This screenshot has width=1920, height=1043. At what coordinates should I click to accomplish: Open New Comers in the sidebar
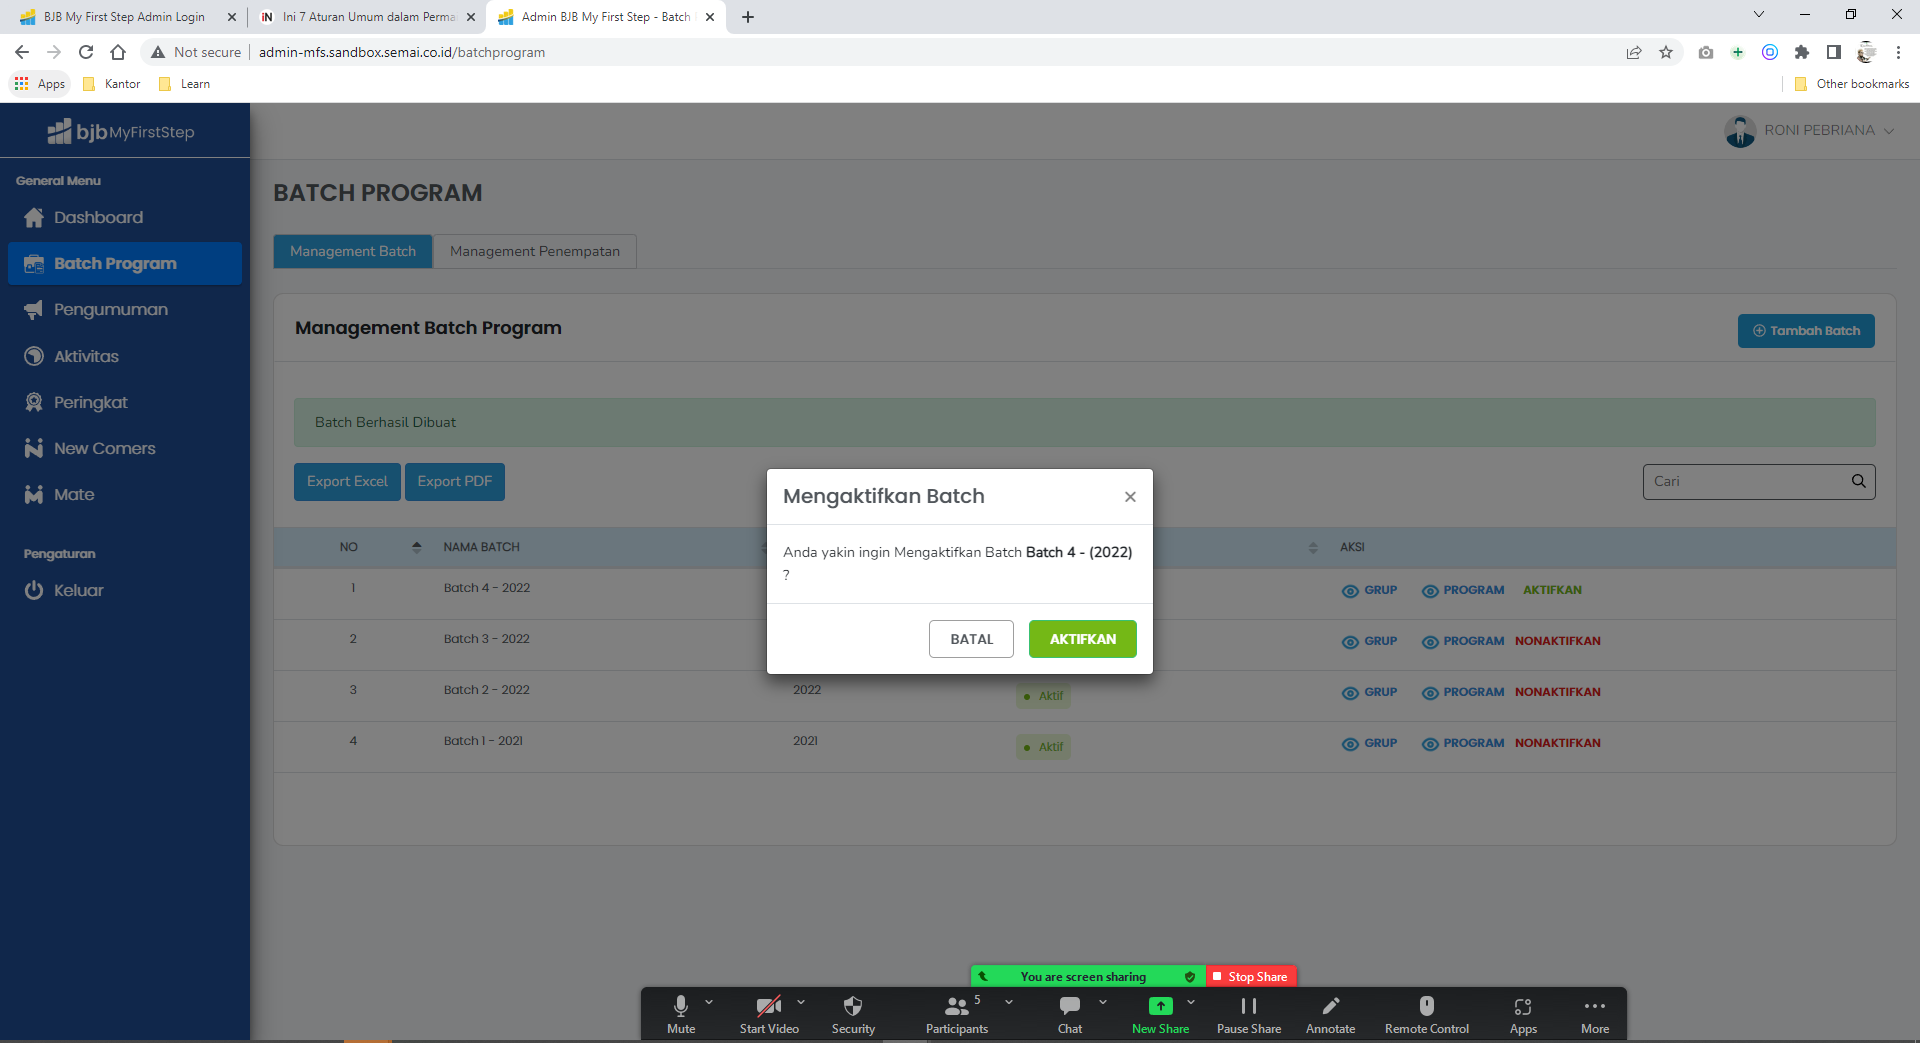click(x=125, y=448)
